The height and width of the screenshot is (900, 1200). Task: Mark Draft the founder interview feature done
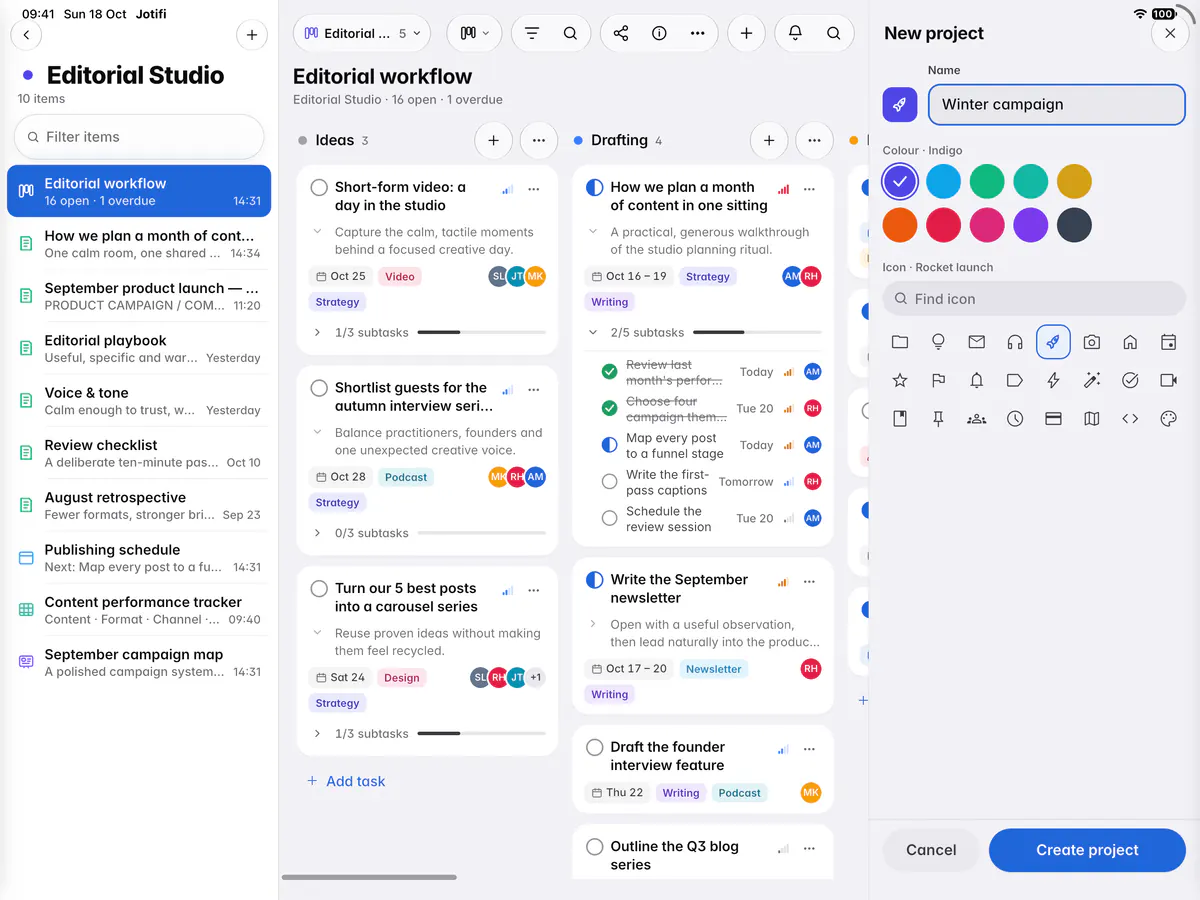coord(594,748)
